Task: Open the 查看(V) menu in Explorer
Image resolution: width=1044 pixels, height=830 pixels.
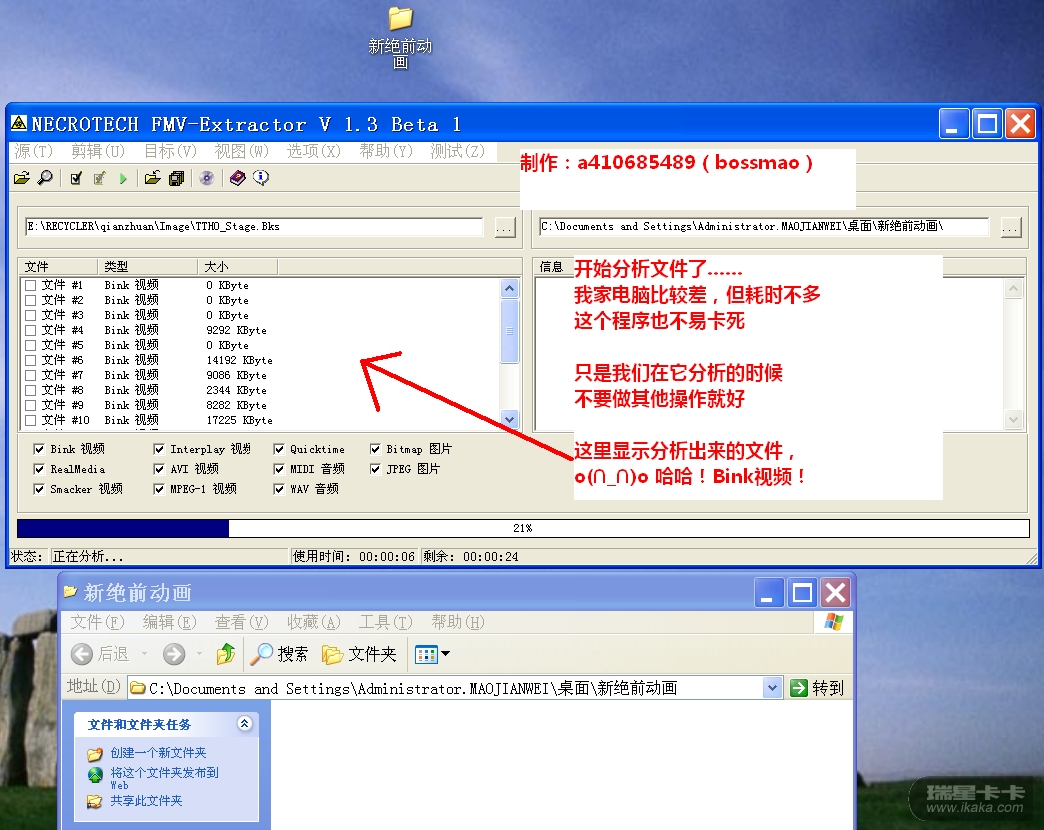Action: click(x=241, y=622)
